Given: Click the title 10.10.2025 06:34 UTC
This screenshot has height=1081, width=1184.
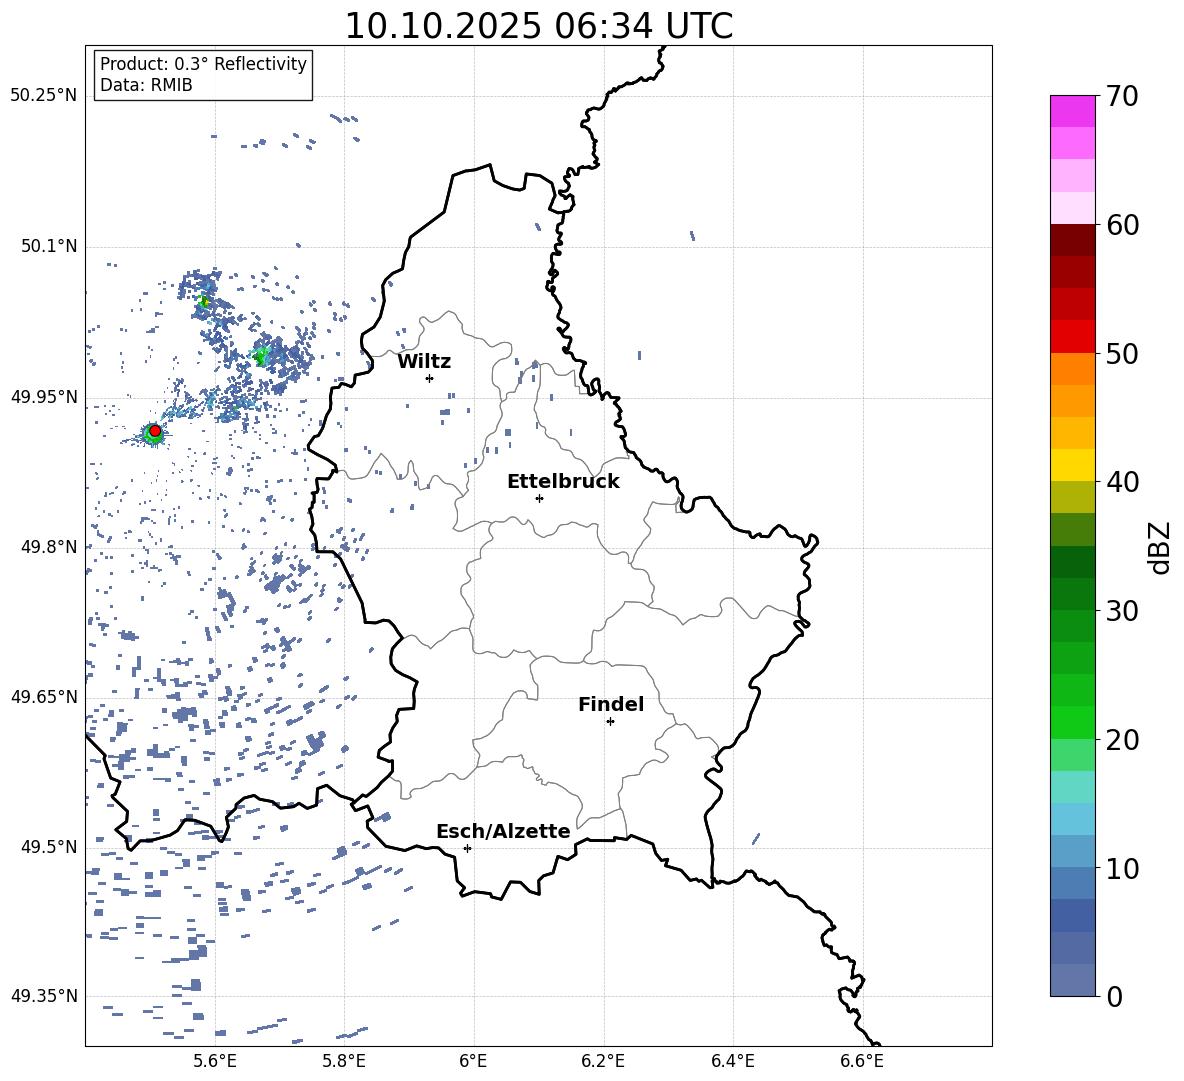Looking at the screenshot, I should pos(538,26).
